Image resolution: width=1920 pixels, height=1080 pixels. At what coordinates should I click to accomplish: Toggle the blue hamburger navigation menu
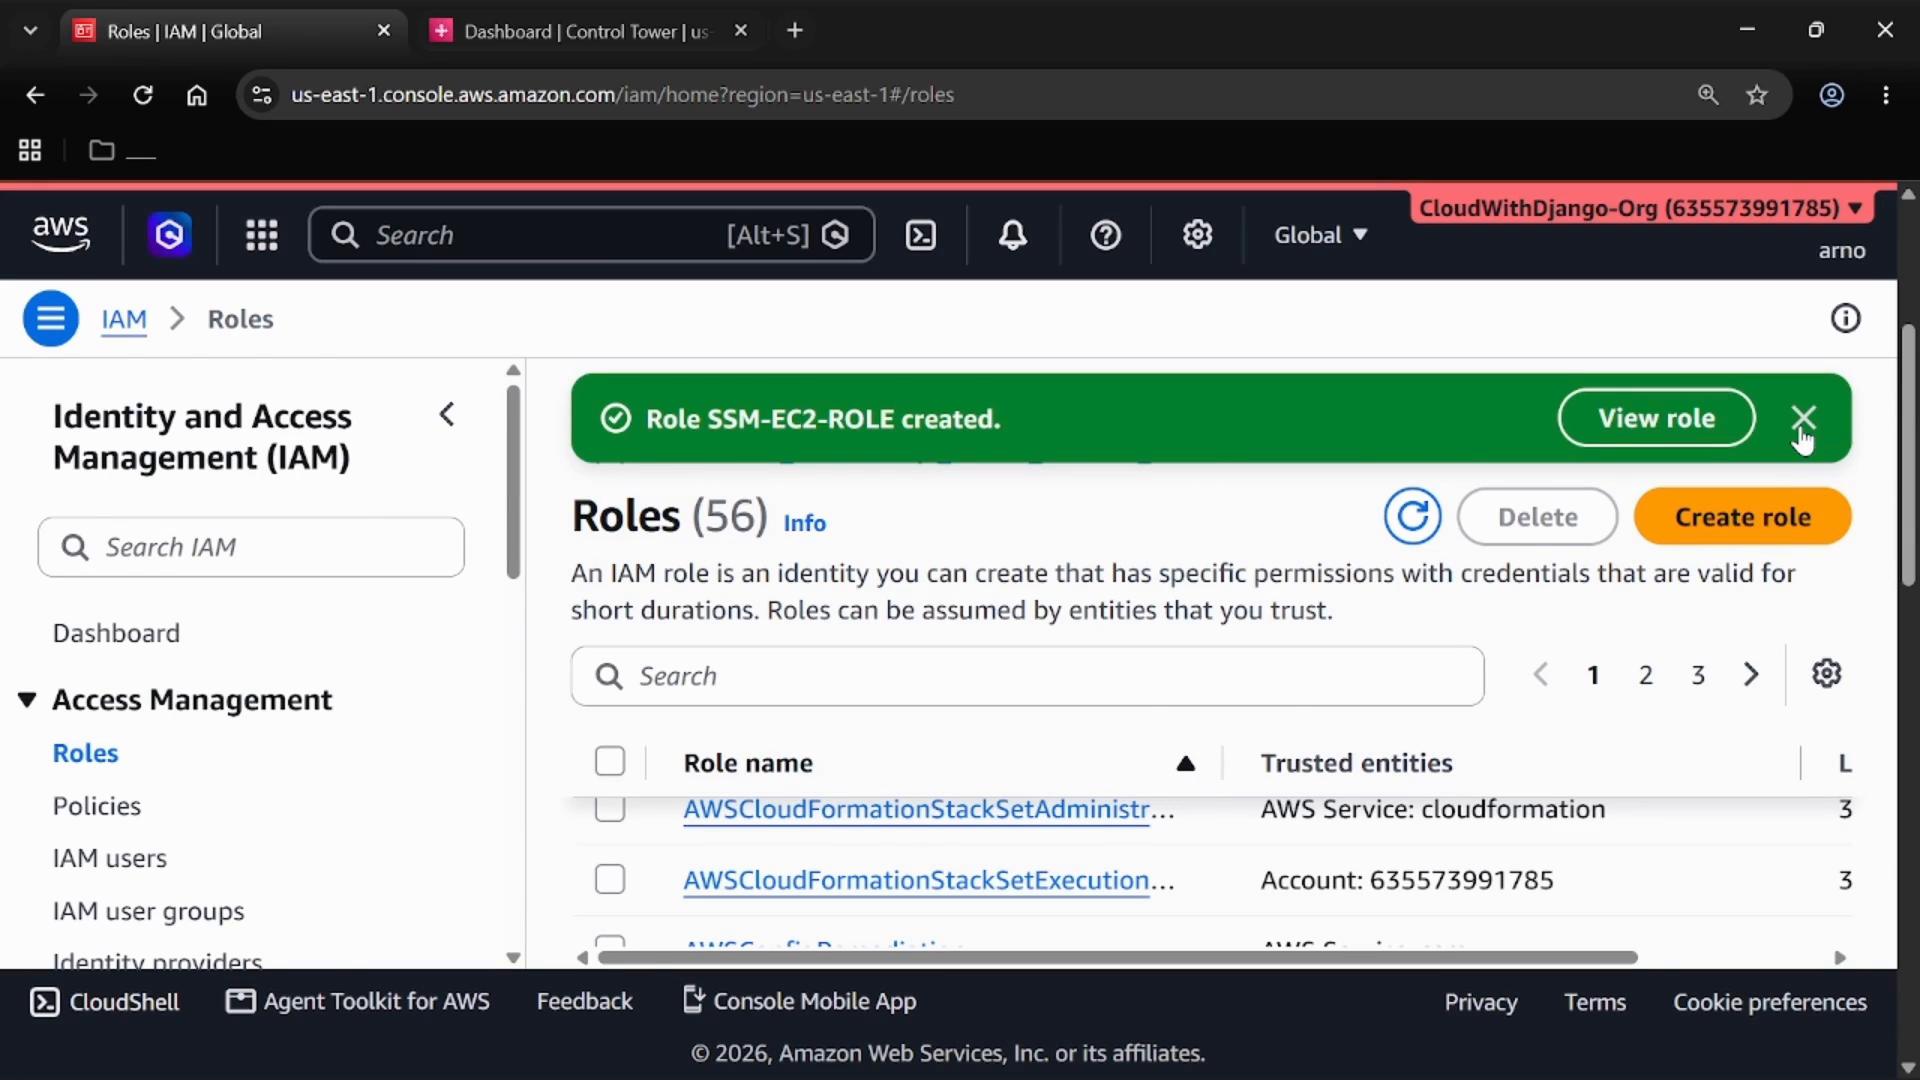51,319
